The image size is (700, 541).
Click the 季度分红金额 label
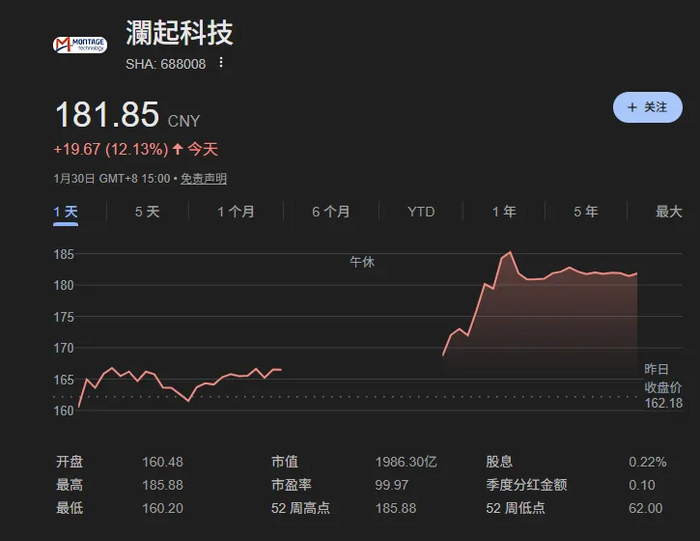pyautogui.click(x=527, y=485)
